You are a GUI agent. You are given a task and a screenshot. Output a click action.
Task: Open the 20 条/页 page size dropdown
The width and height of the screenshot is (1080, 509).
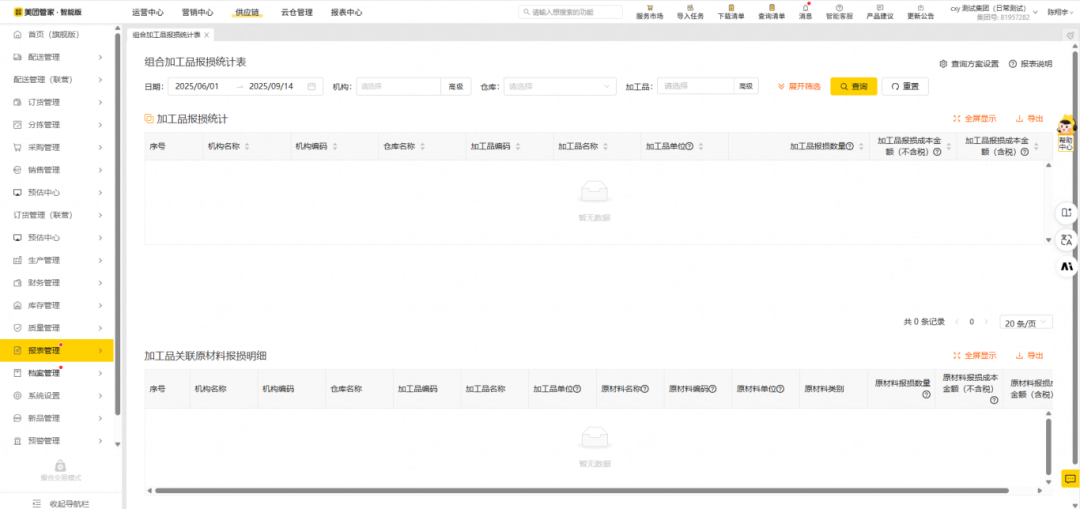[1026, 322]
